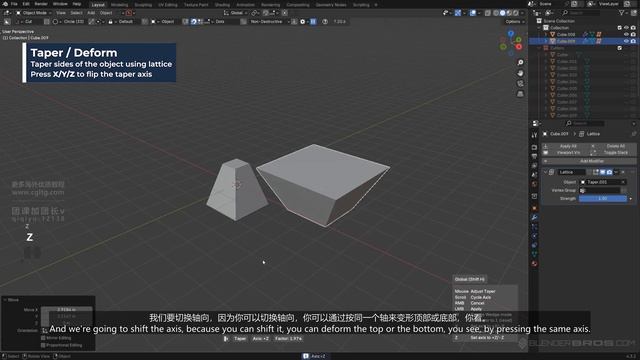Click the red X axis gizmo ball
This screenshot has height=360, width=640.
[519, 47]
